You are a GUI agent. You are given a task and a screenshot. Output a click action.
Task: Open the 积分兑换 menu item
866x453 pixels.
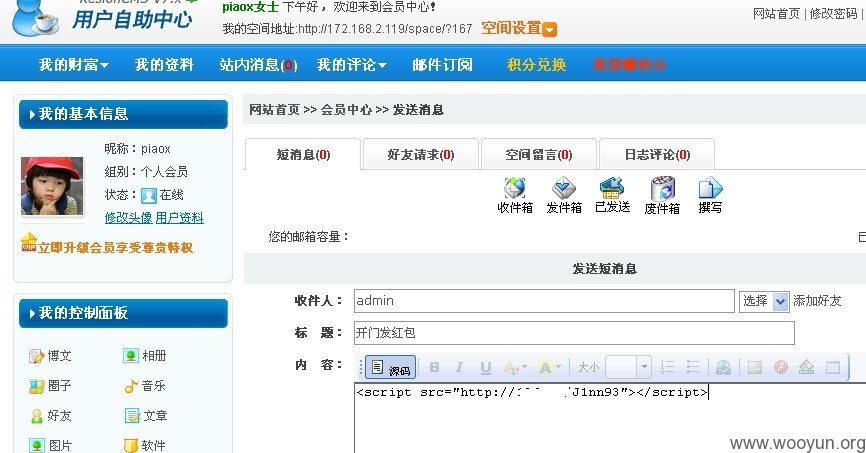(536, 65)
